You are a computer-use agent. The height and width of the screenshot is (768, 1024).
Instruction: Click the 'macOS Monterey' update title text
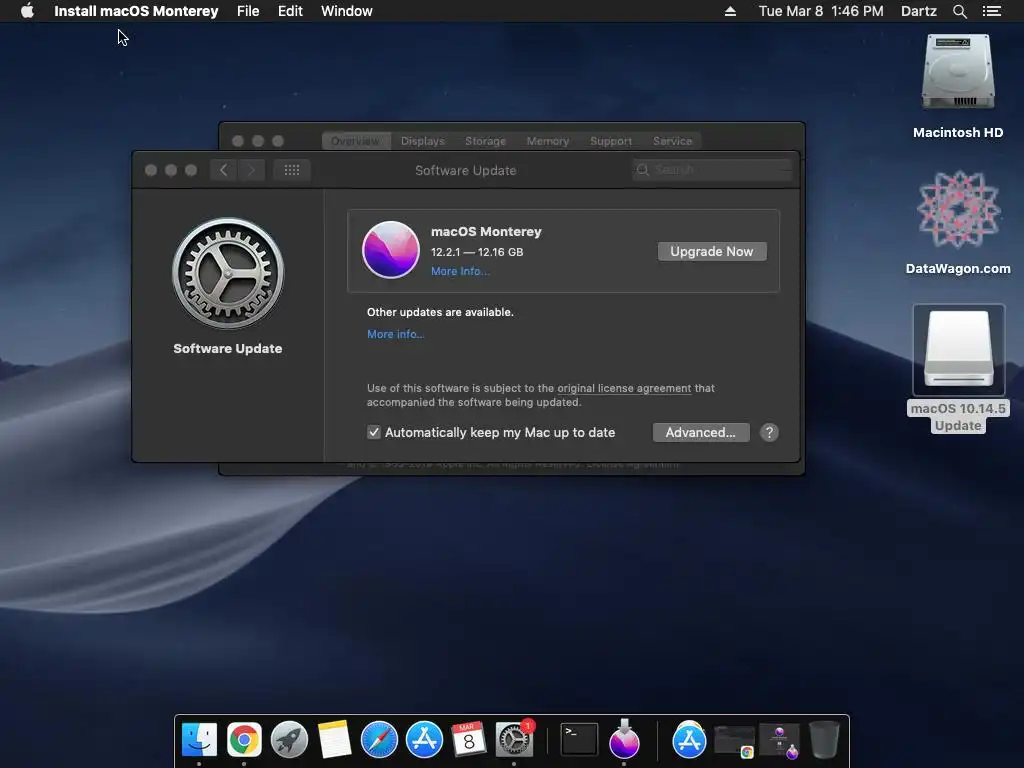[486, 231]
